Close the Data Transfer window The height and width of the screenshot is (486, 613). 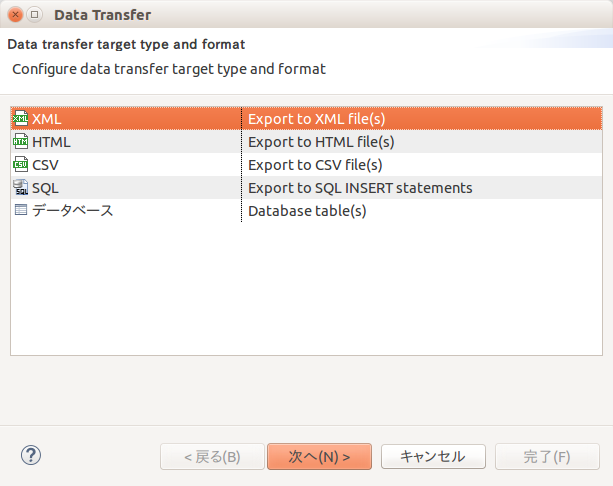(15, 14)
